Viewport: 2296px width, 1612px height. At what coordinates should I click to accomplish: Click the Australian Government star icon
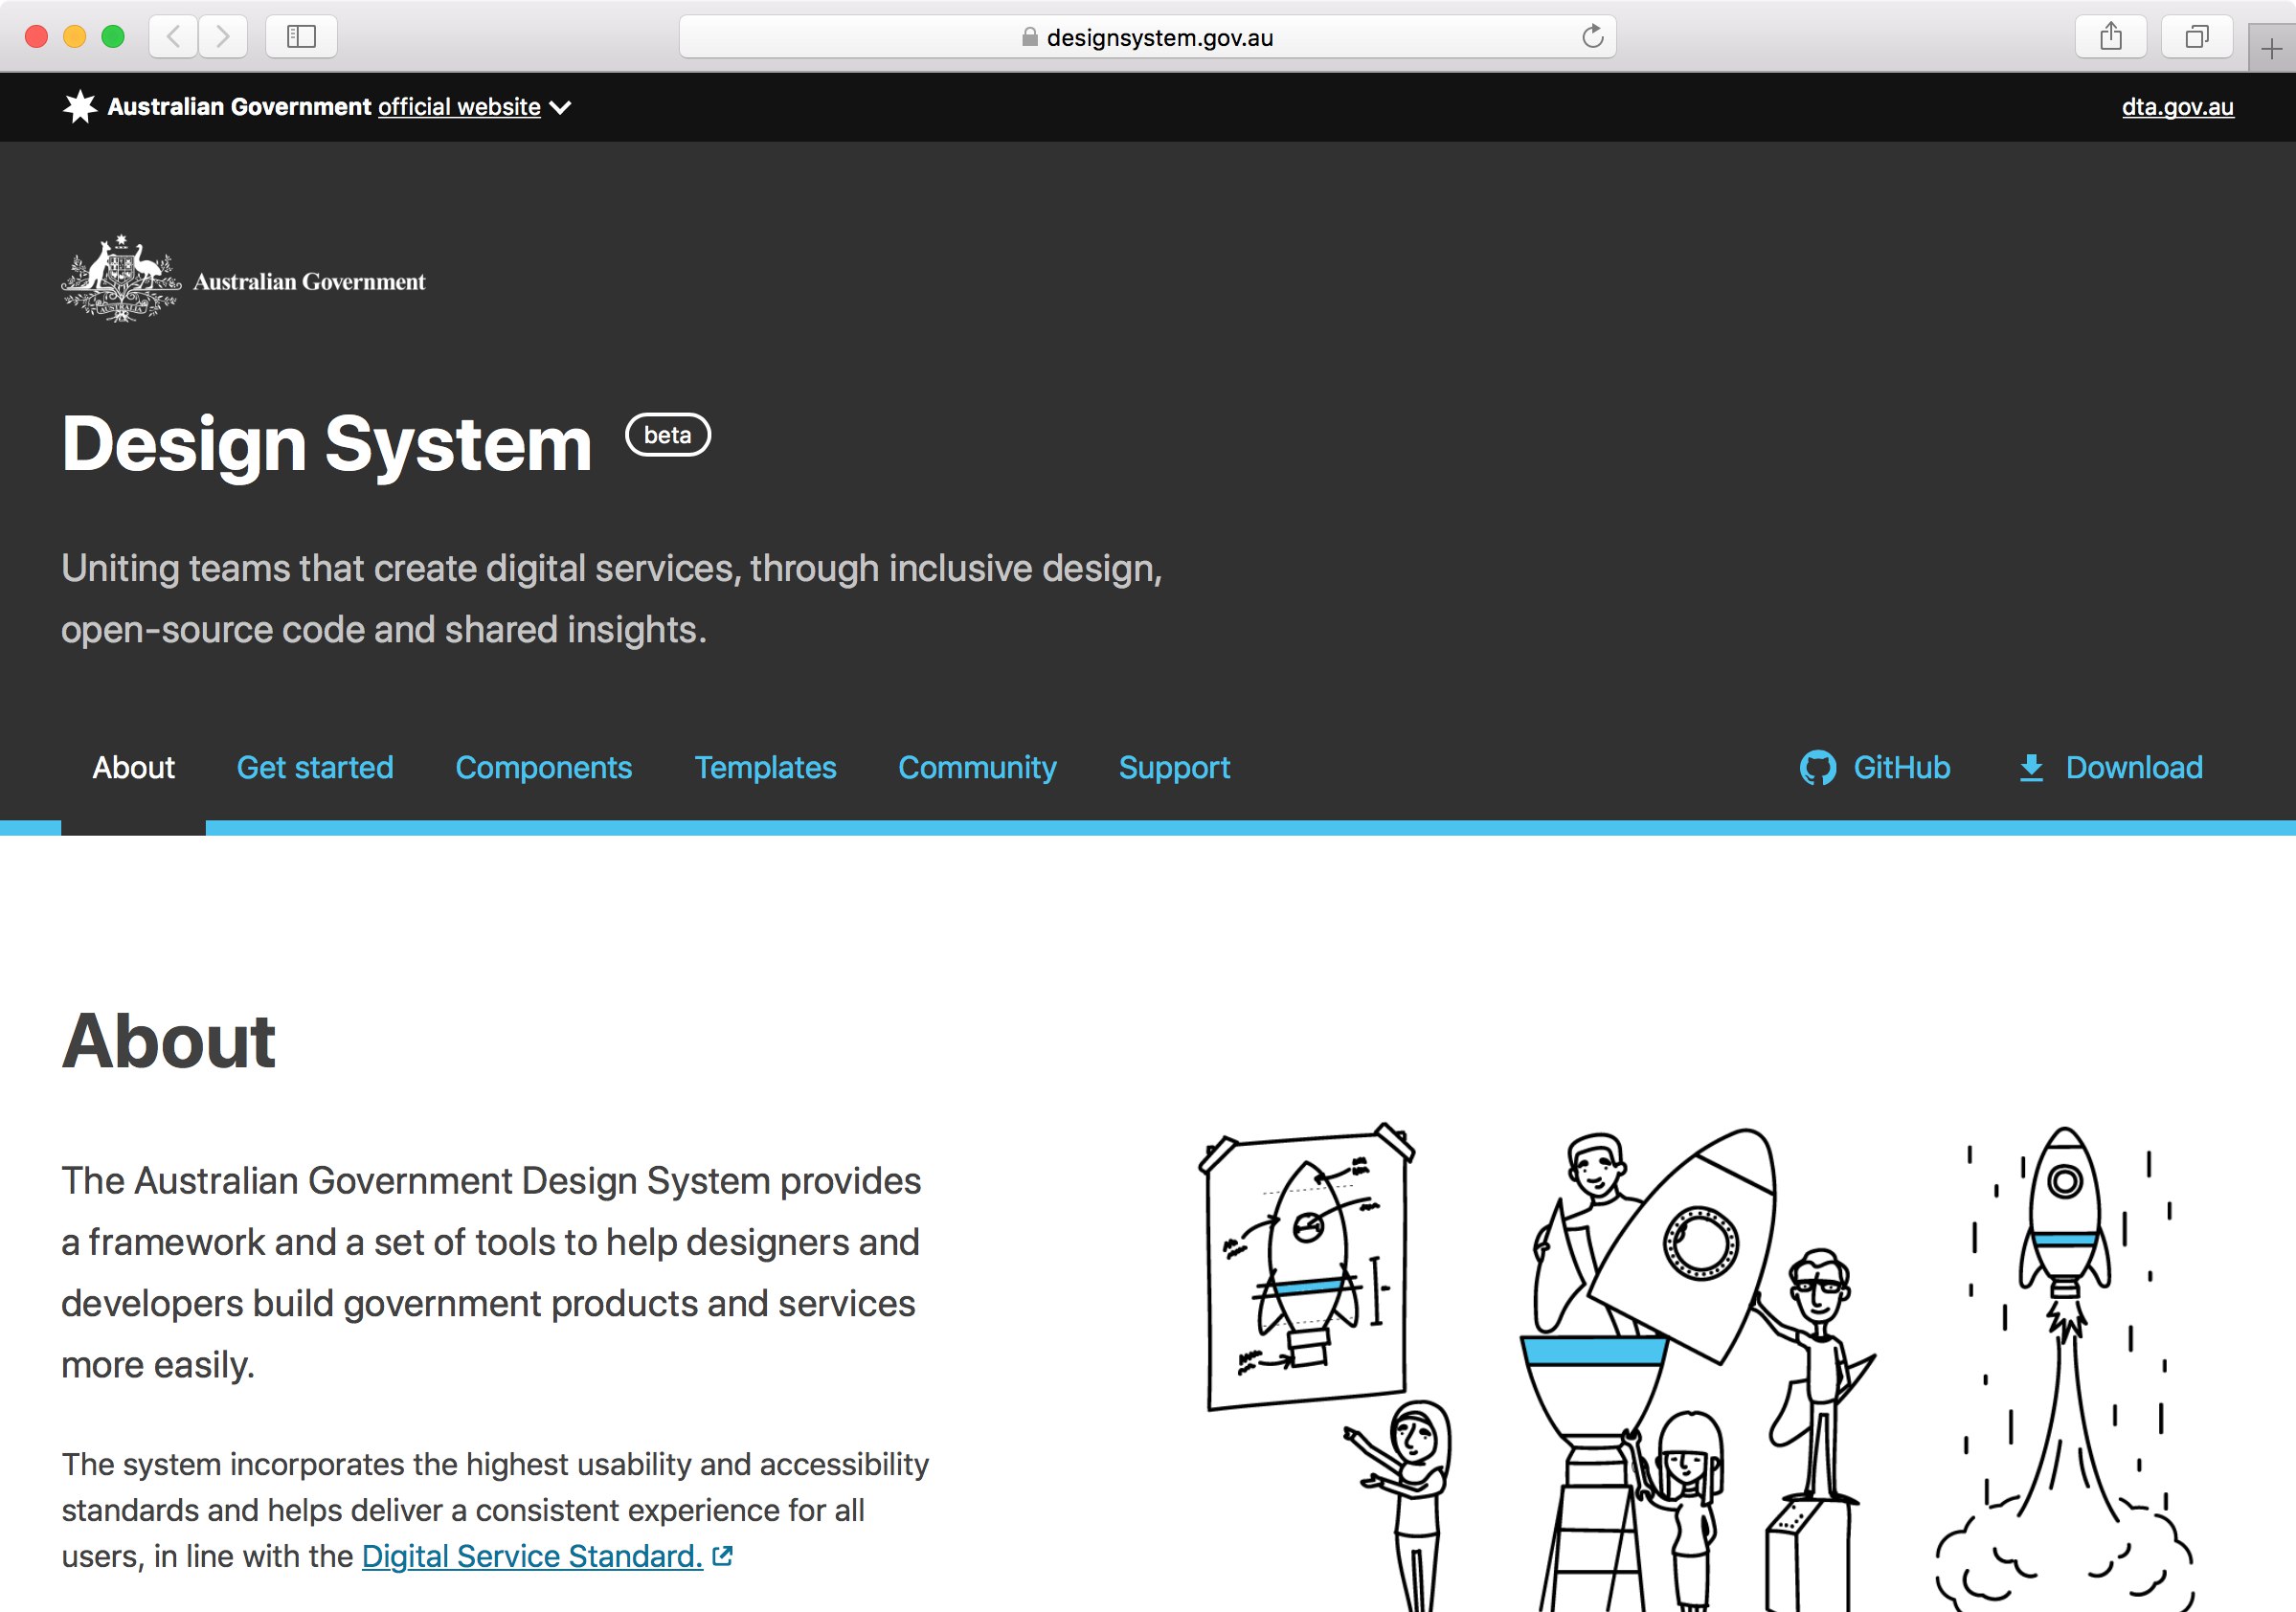click(80, 106)
